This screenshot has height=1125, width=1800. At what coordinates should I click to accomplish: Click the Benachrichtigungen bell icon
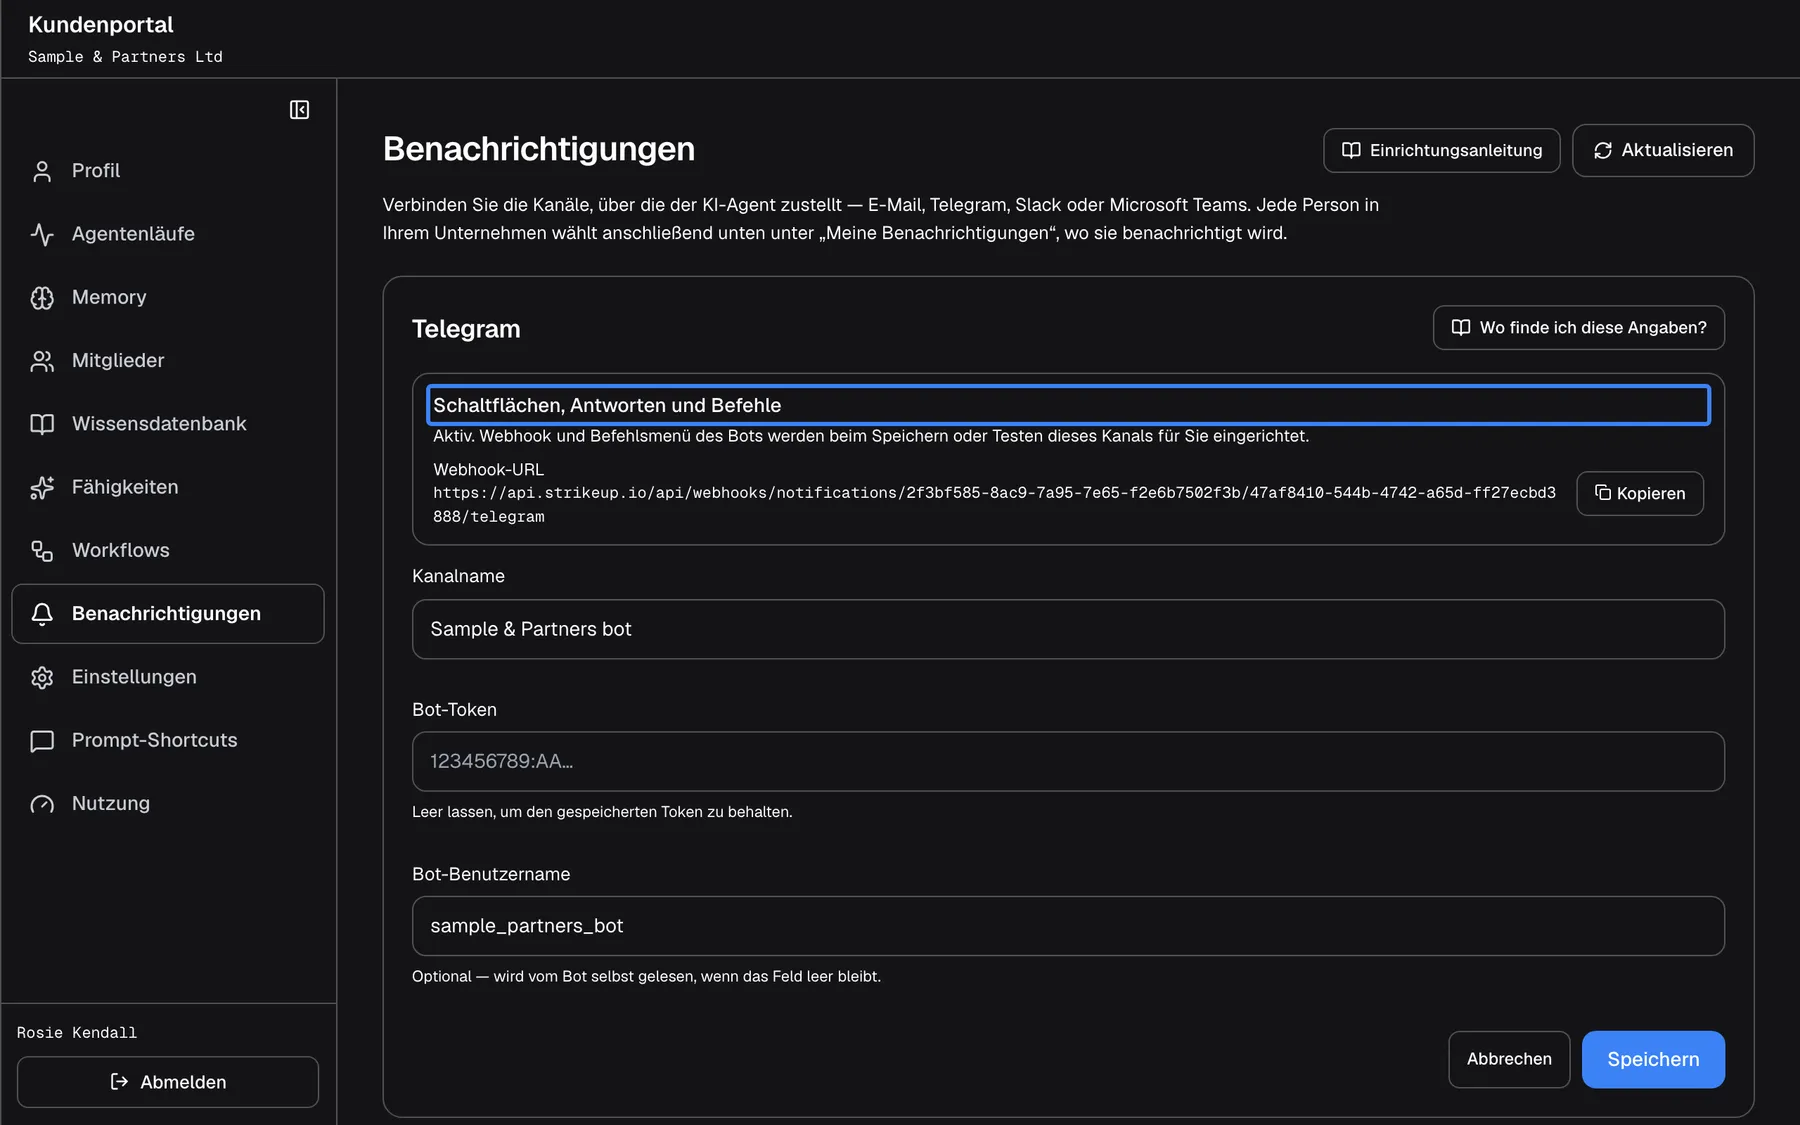point(42,614)
